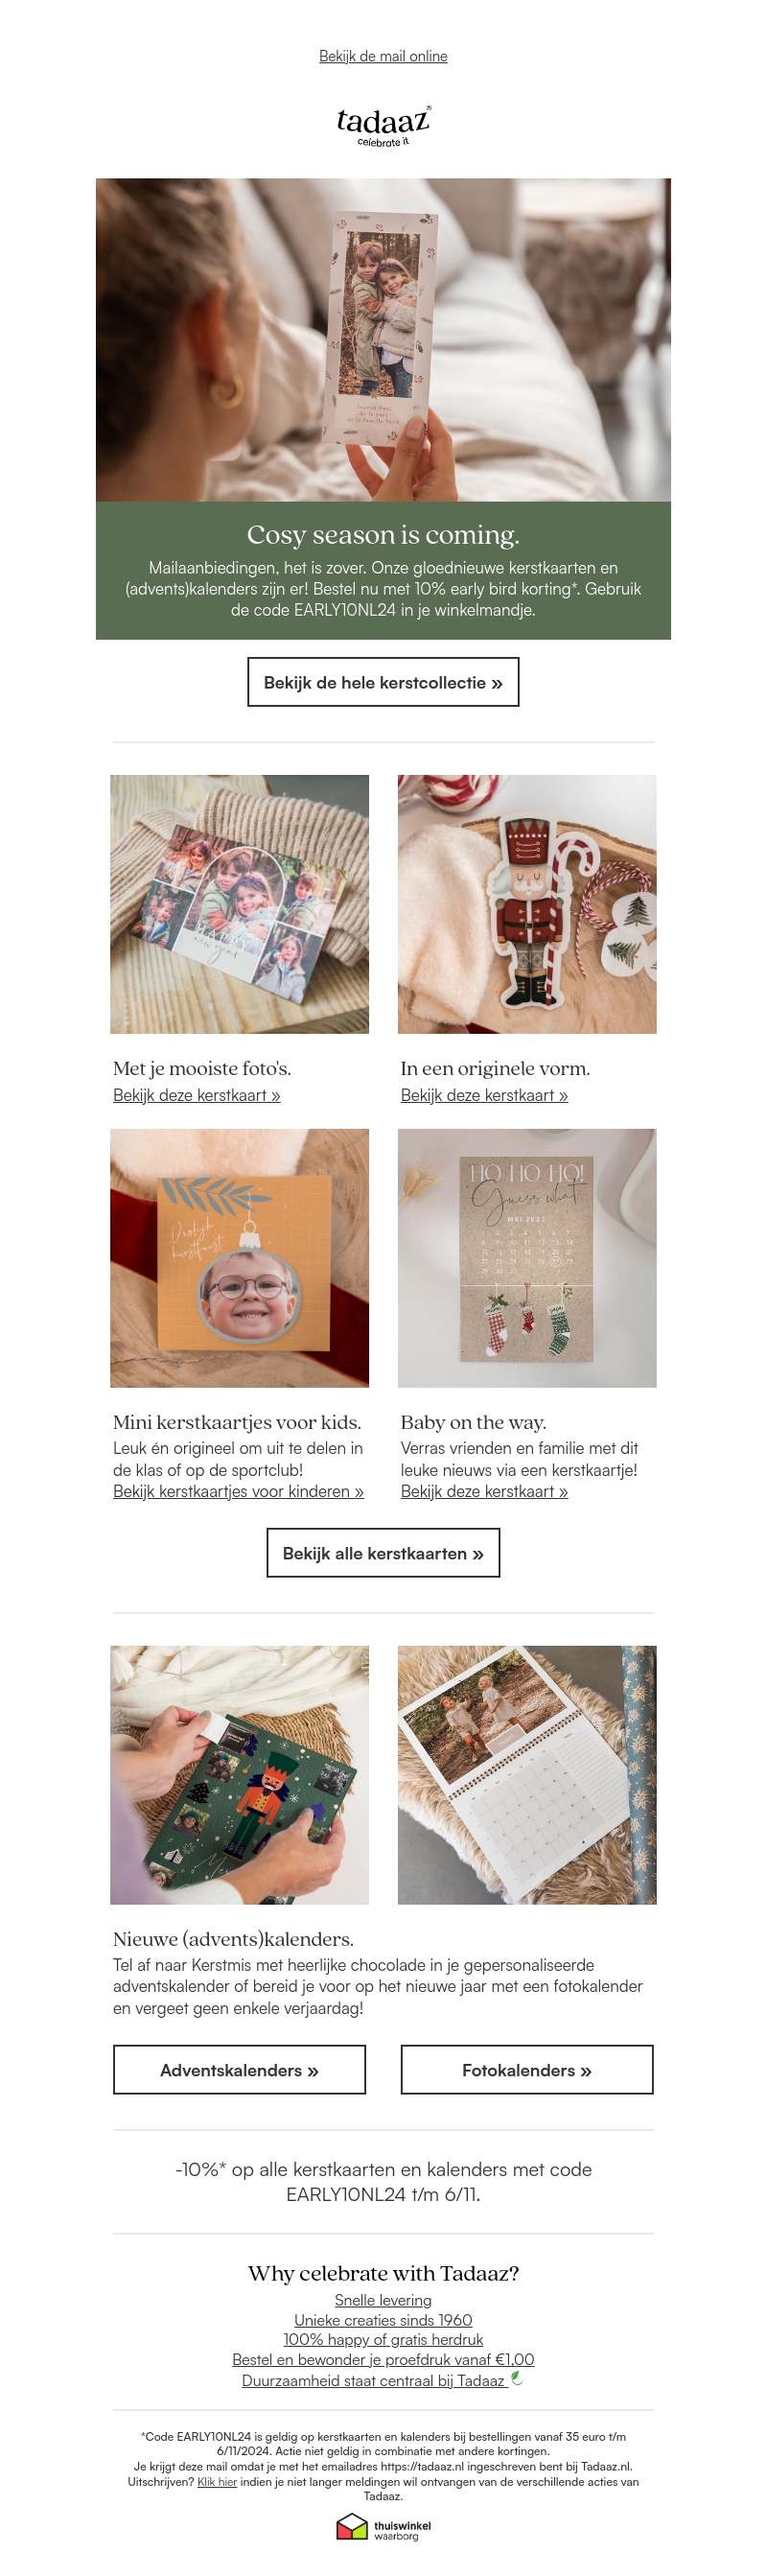Viewport: 767px width, 2576px height.
Task: Click the photo collage Christmas card image
Action: tap(239, 904)
